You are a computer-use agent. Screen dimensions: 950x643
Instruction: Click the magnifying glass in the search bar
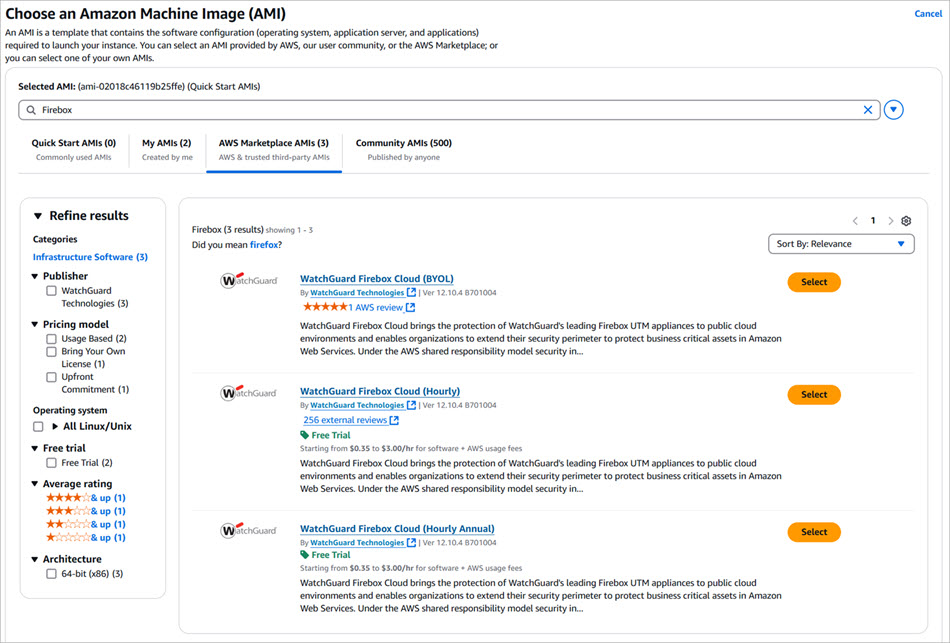pyautogui.click(x=33, y=110)
